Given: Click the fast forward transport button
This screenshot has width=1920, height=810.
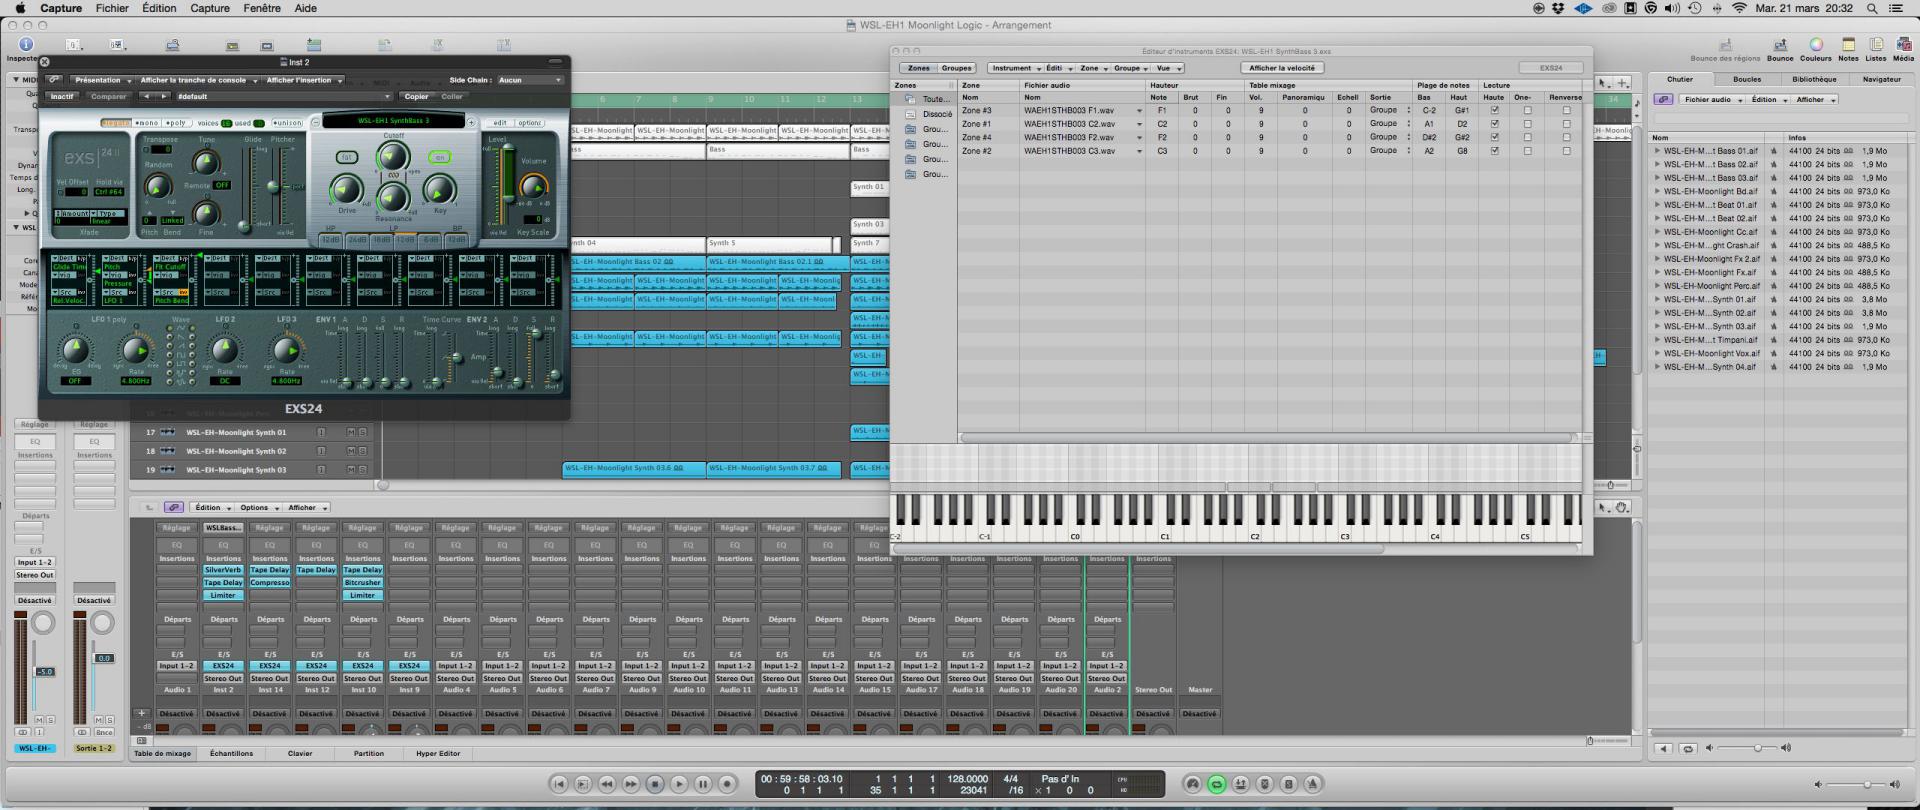Looking at the screenshot, I should click(631, 784).
